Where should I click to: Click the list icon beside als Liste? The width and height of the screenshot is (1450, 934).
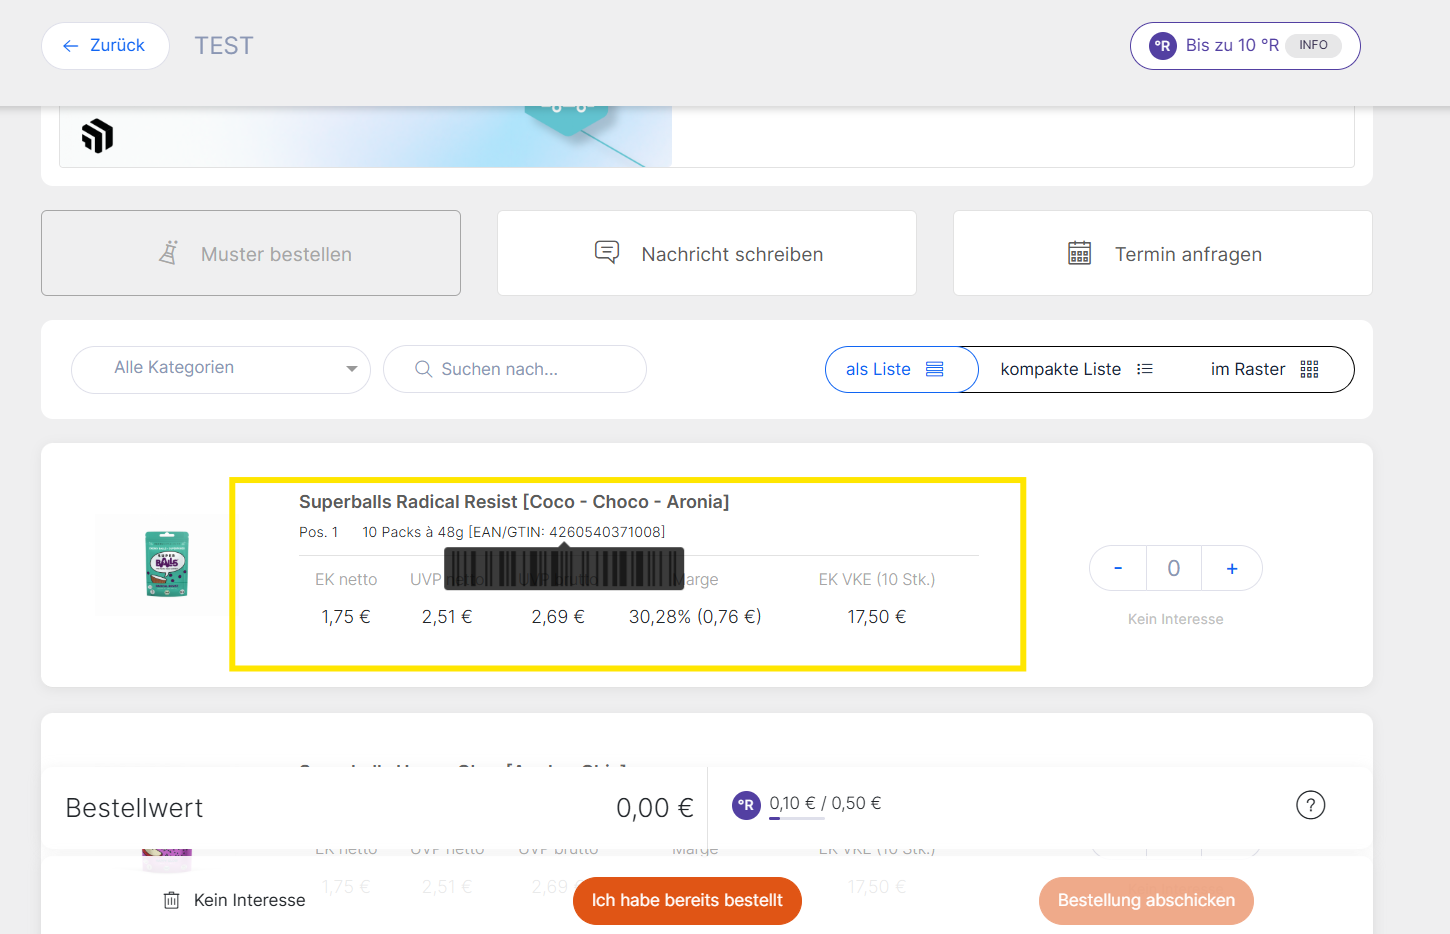(x=935, y=369)
